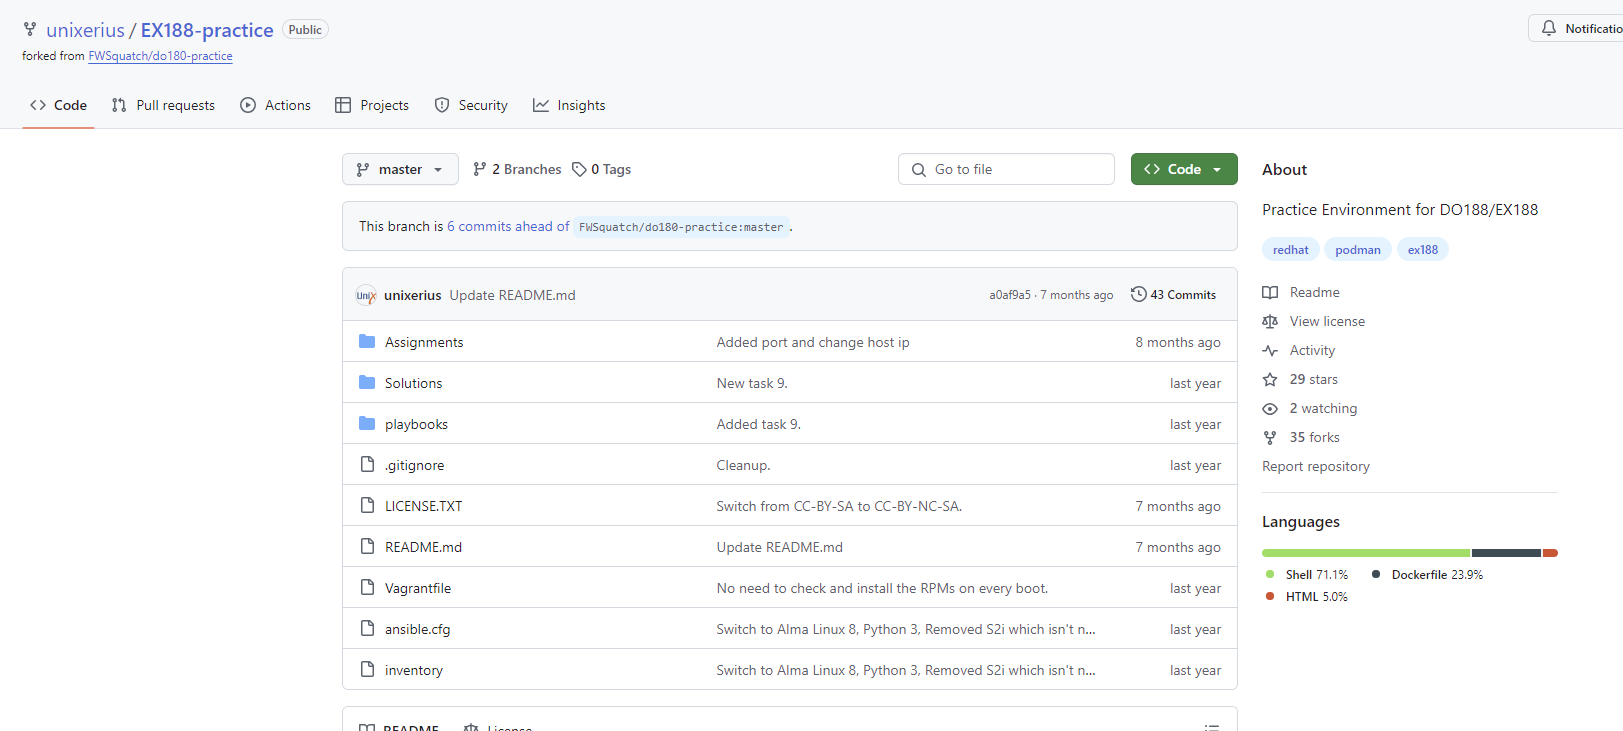Open commit 'Added task 9.'
This screenshot has height=731, width=1623.
(x=759, y=424)
